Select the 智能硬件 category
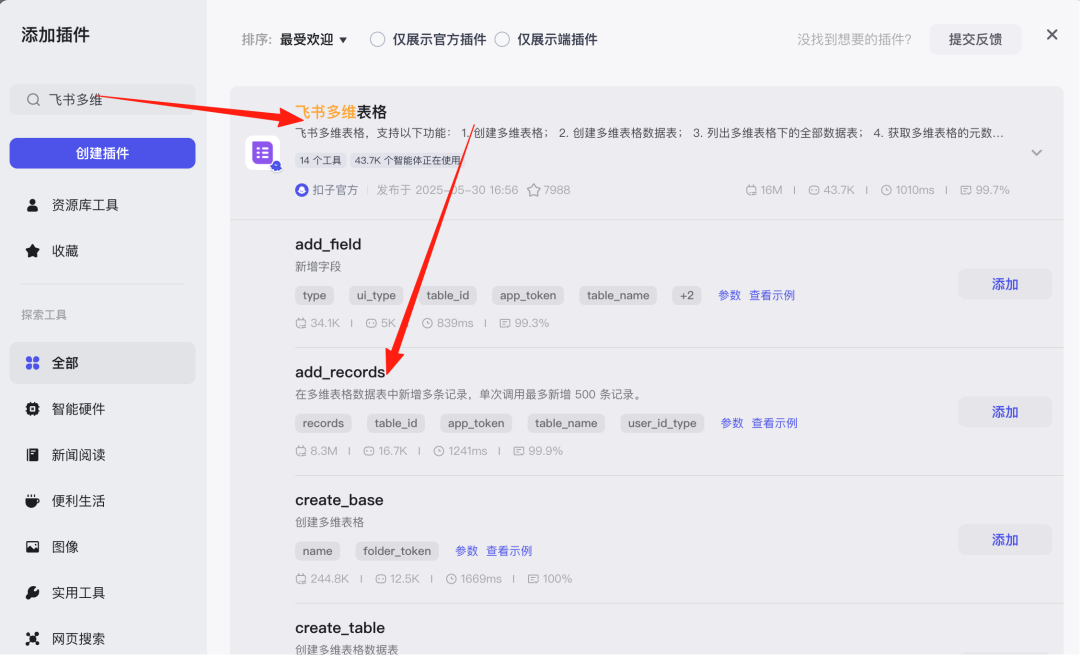Image resolution: width=1080 pixels, height=655 pixels. pyautogui.click(x=102, y=409)
